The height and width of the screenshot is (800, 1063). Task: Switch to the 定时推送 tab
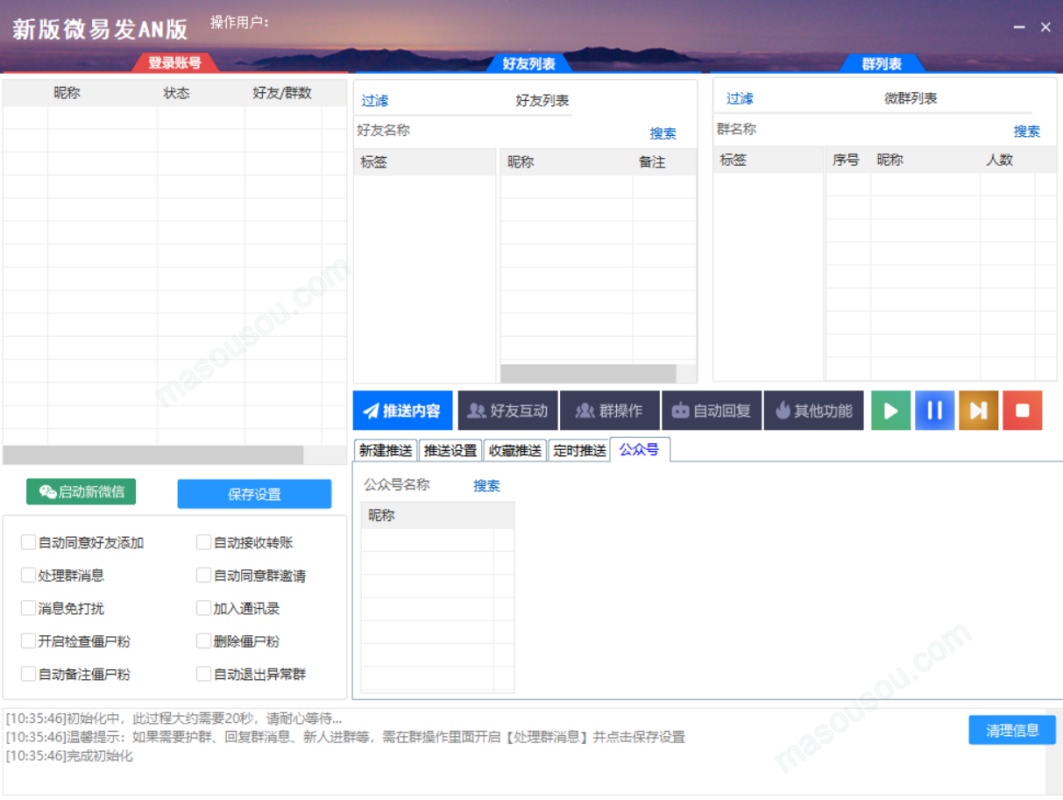[579, 450]
